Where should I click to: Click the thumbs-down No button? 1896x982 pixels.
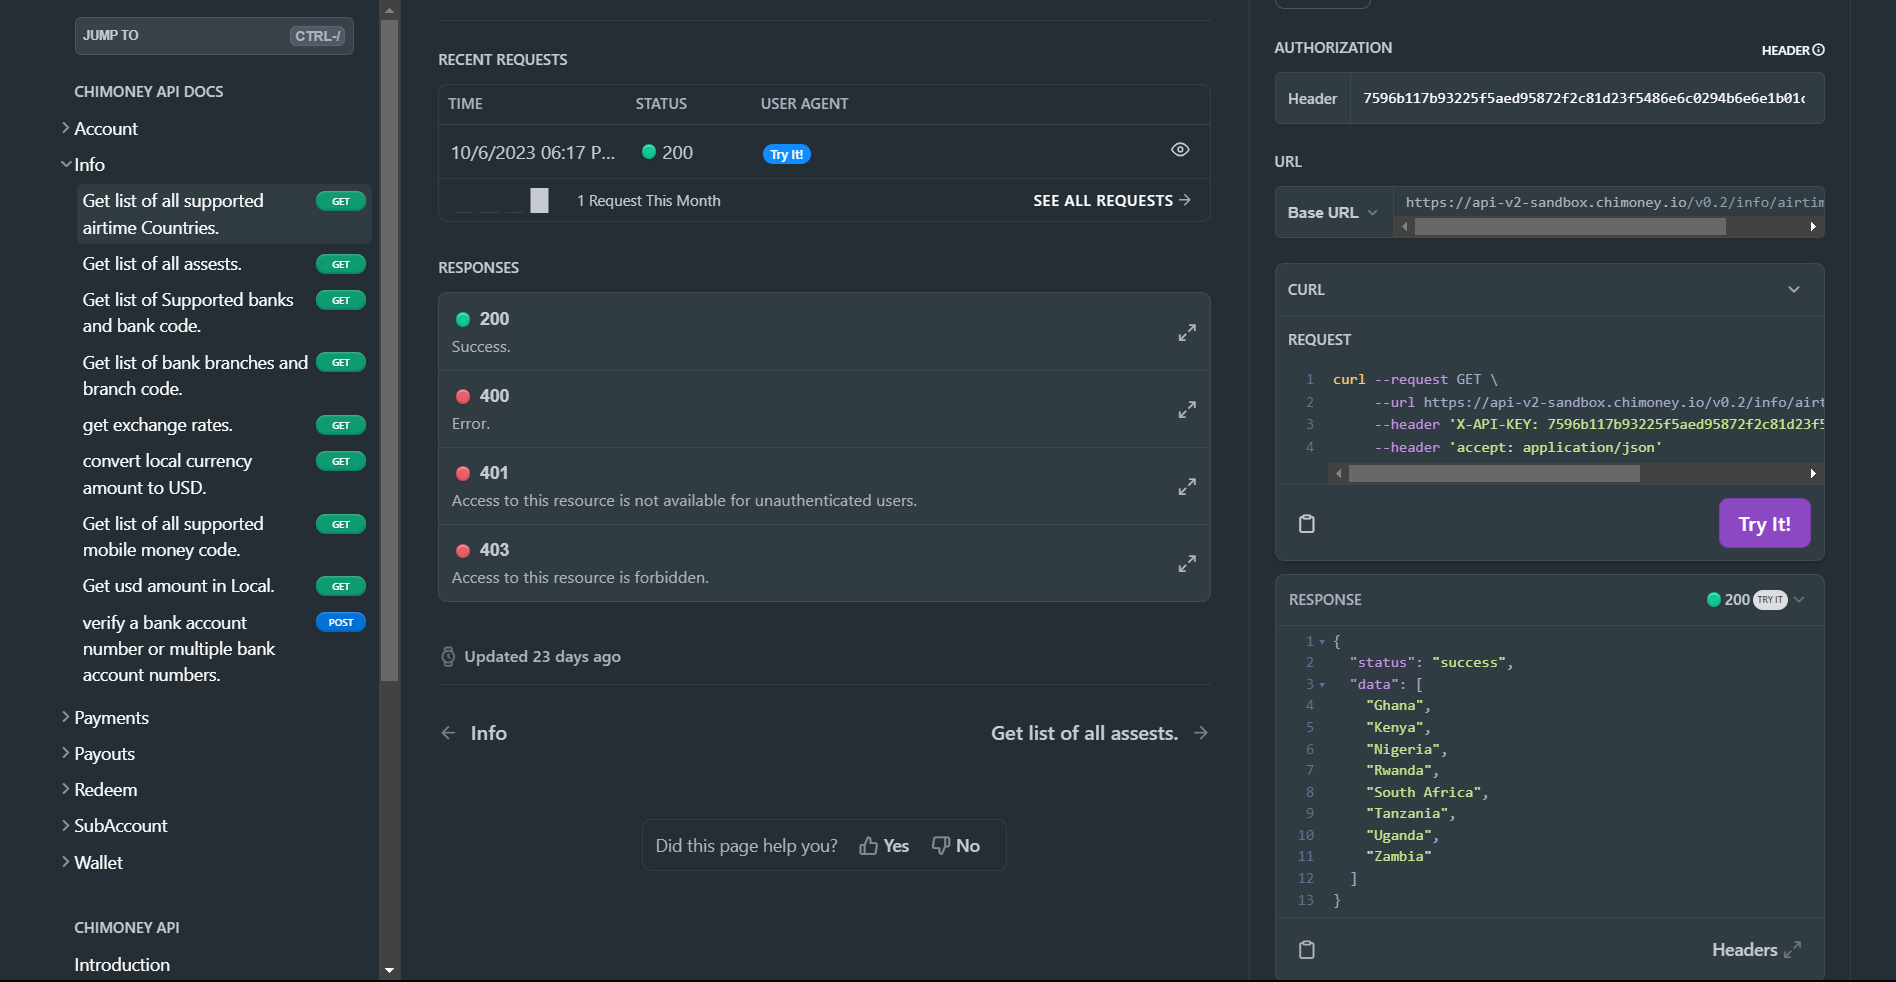coord(956,846)
